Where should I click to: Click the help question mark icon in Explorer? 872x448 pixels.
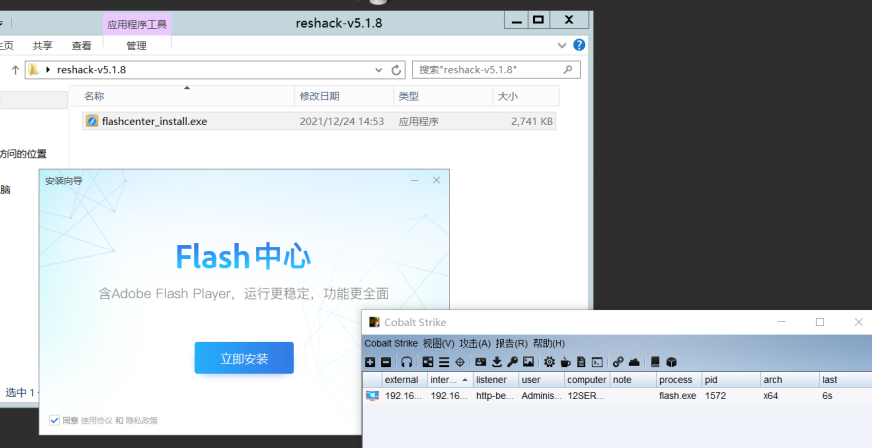[579, 45]
